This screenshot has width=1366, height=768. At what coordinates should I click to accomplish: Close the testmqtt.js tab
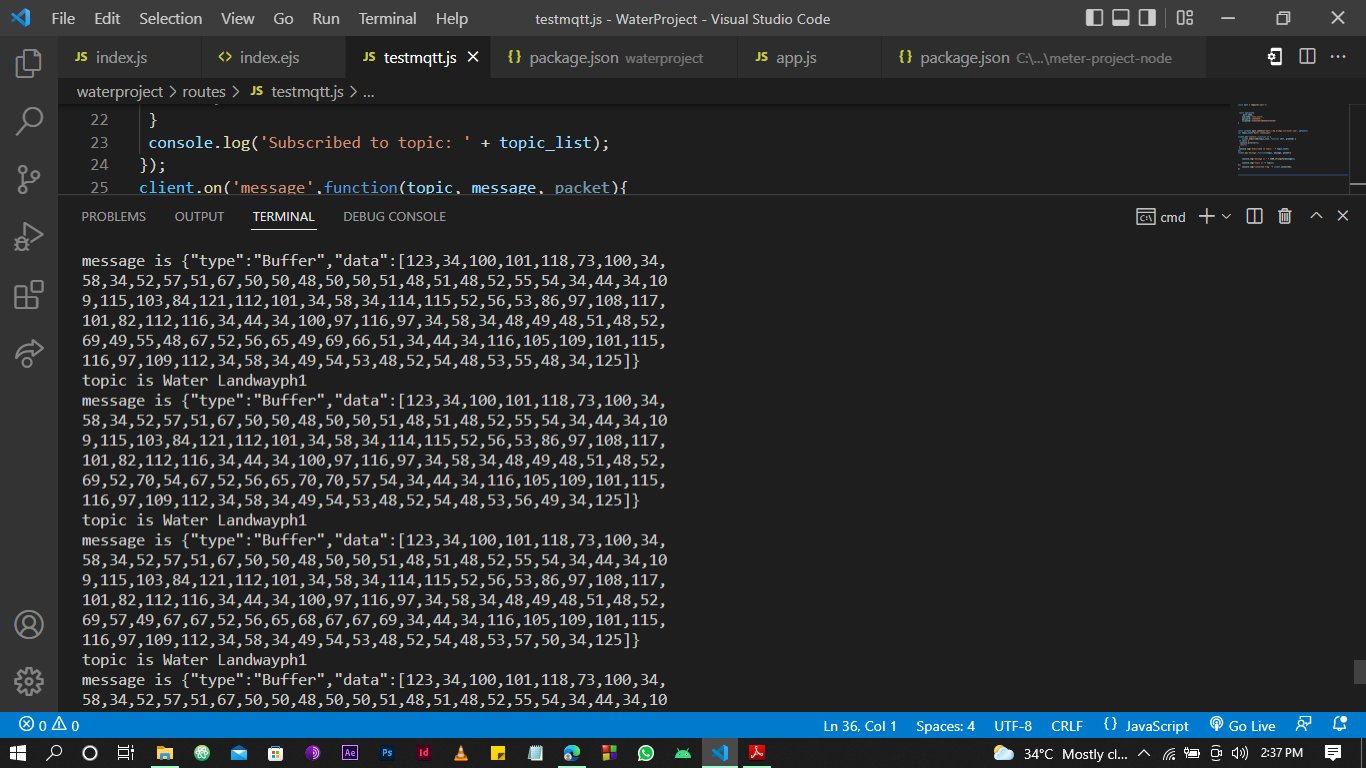(x=473, y=58)
